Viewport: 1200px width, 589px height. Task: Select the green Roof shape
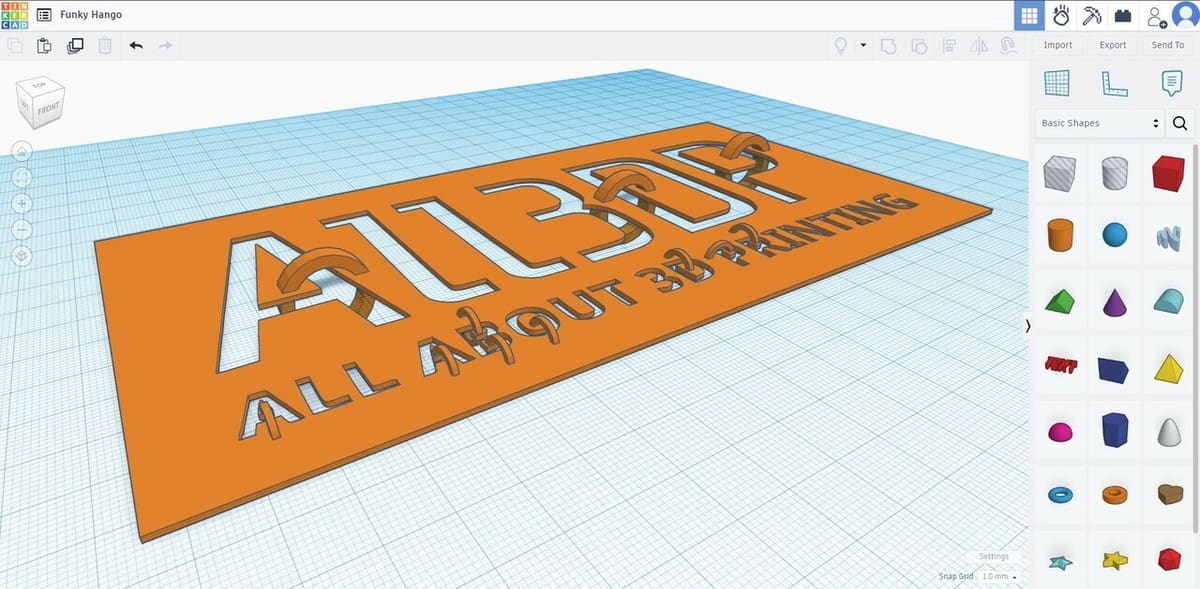point(1059,301)
